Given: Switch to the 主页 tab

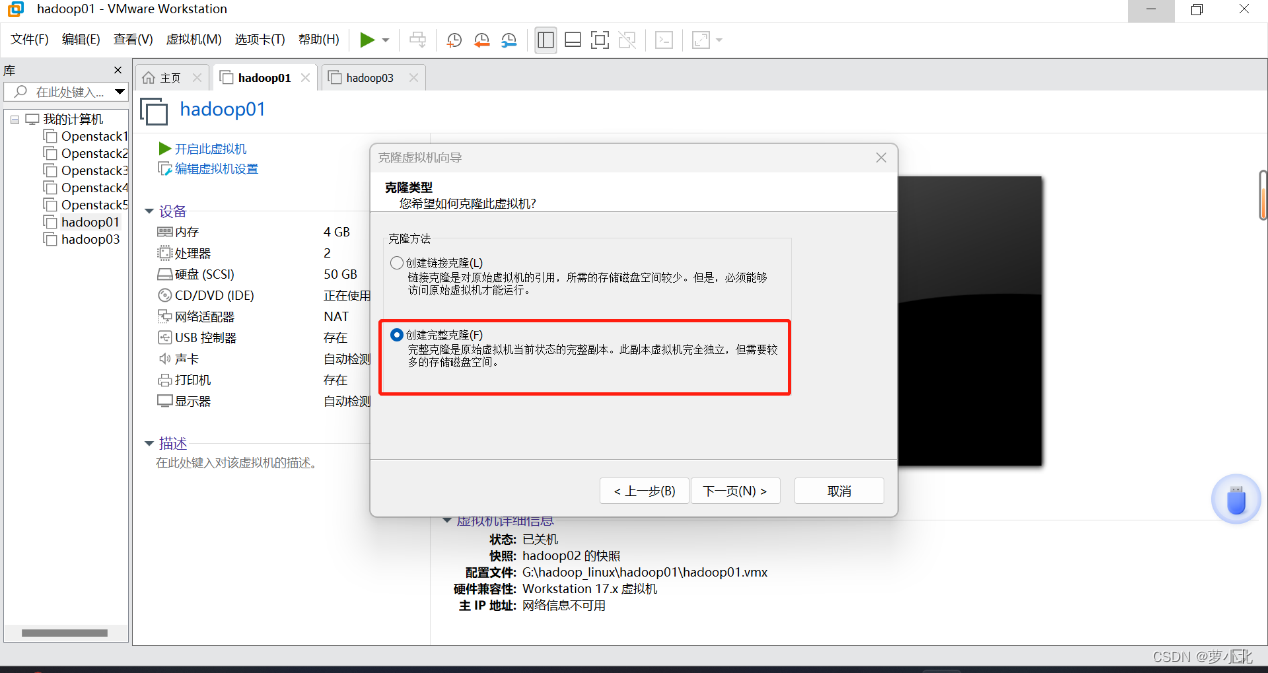Looking at the screenshot, I should point(170,78).
